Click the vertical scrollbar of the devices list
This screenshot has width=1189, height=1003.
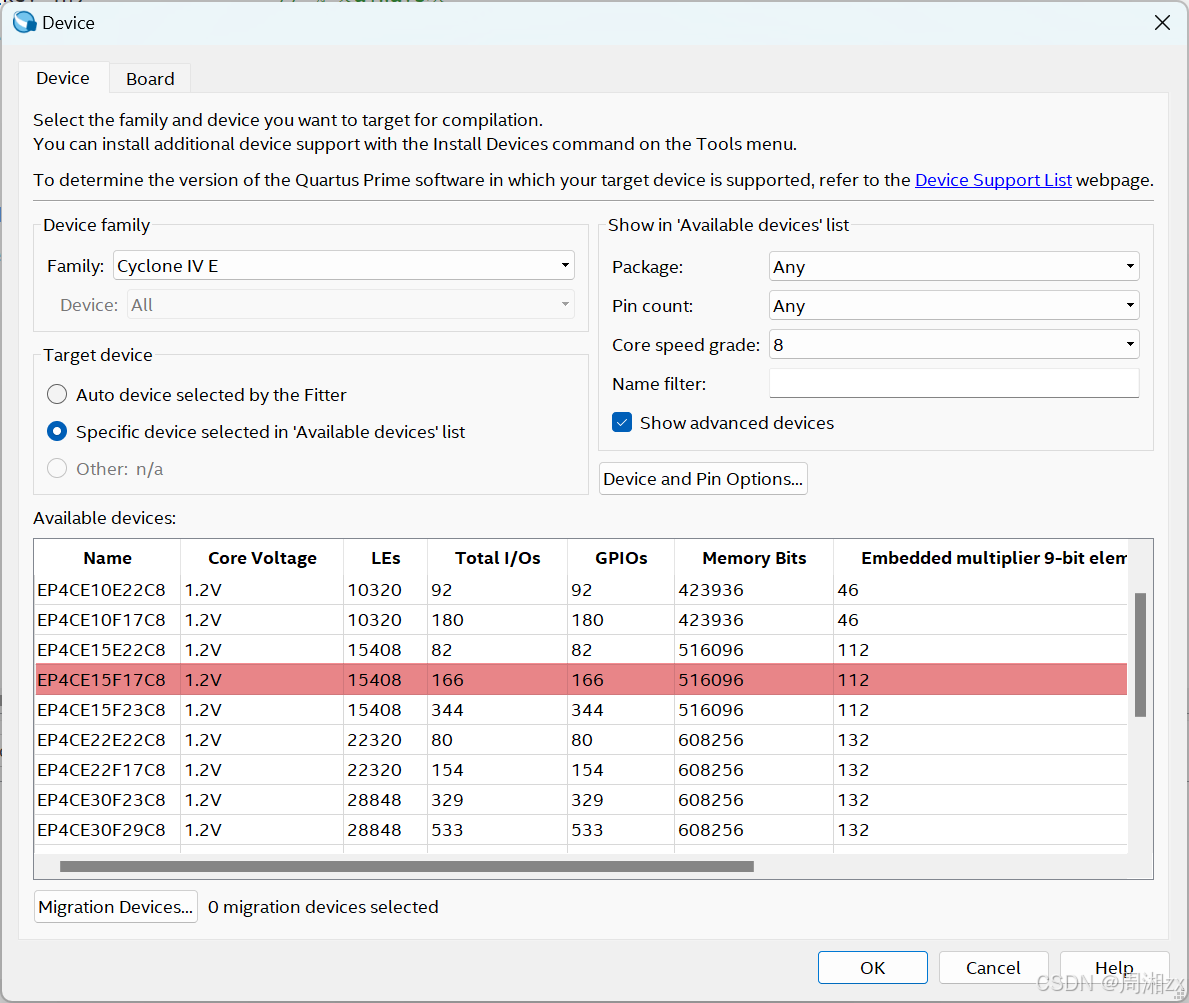(1140, 655)
